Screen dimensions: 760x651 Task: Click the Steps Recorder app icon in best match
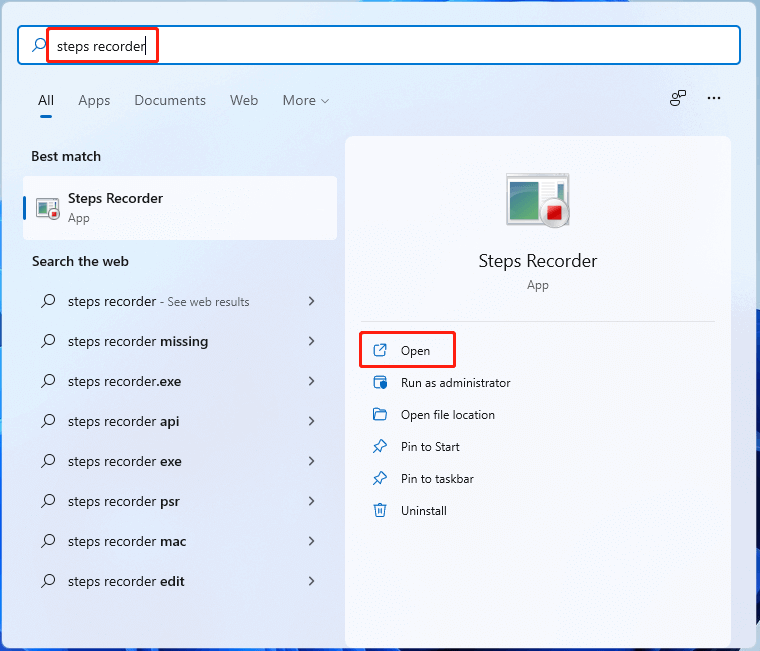tap(48, 208)
